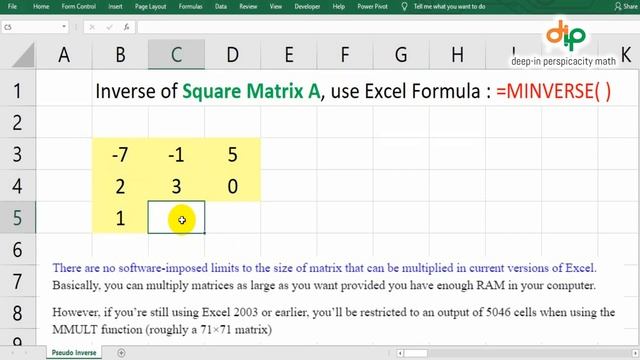Open the Page Layout tab
640x360 pixels.
tap(150, 7)
